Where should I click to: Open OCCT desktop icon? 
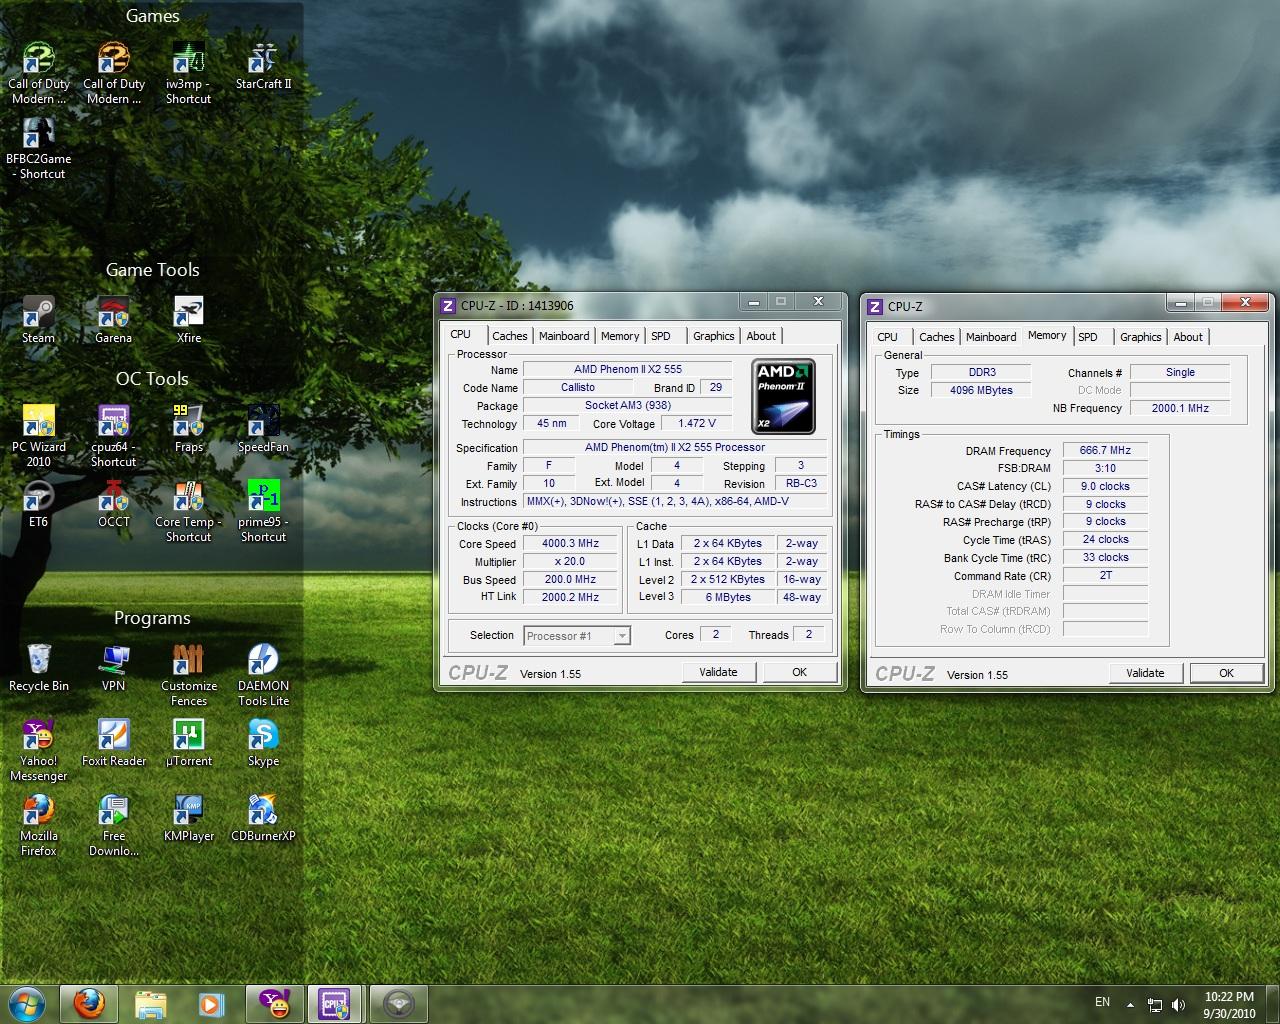click(113, 503)
